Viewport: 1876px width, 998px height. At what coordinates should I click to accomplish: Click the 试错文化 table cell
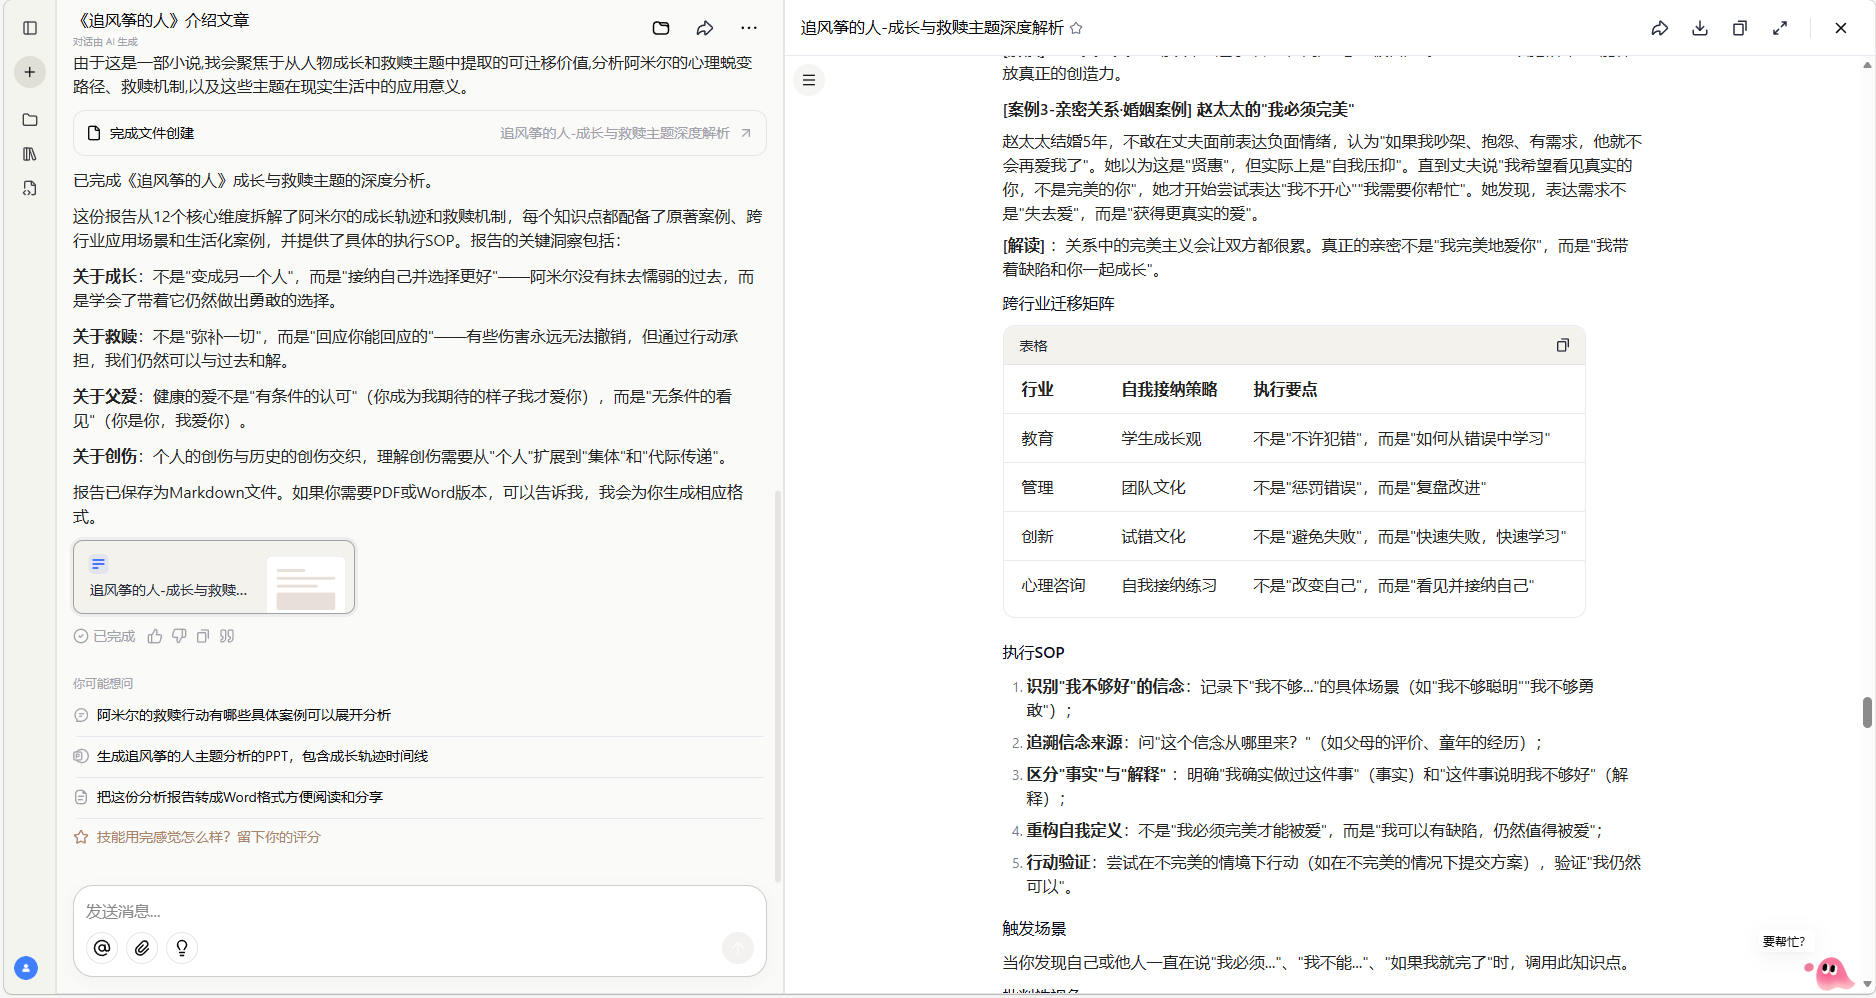click(1153, 536)
